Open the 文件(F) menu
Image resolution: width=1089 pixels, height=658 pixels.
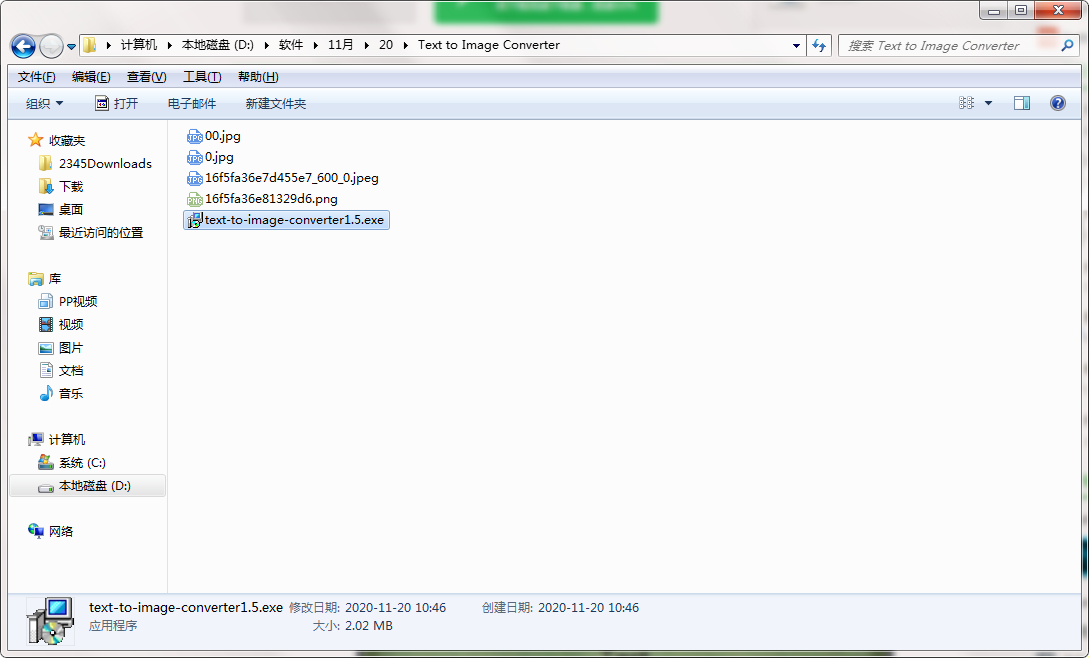pyautogui.click(x=36, y=77)
